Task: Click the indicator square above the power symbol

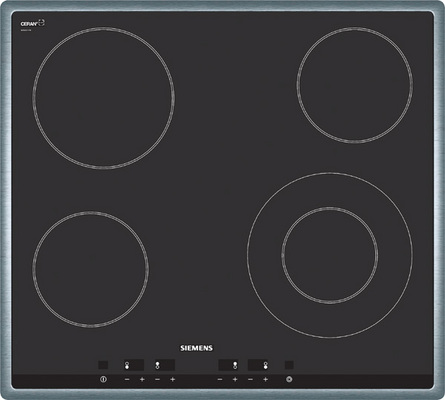Action: point(103,365)
